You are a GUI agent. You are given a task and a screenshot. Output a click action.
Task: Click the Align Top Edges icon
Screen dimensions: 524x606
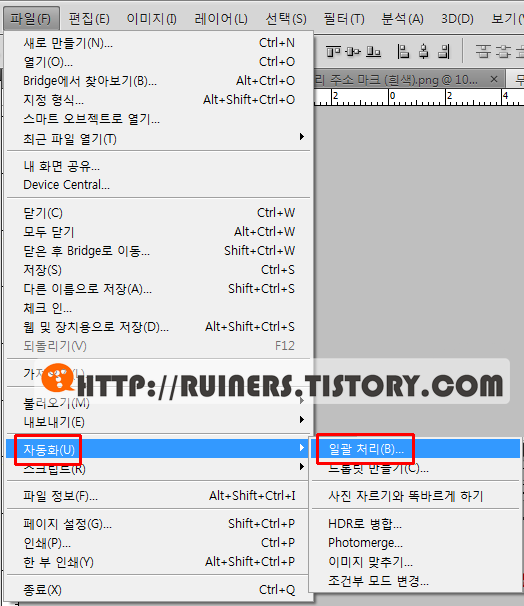[333, 51]
